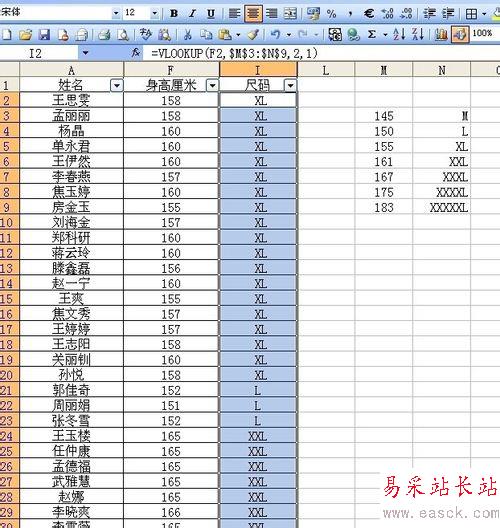Select row 12 header
Image resolution: width=500 pixels, height=528 pixels.
pyautogui.click(x=9, y=253)
